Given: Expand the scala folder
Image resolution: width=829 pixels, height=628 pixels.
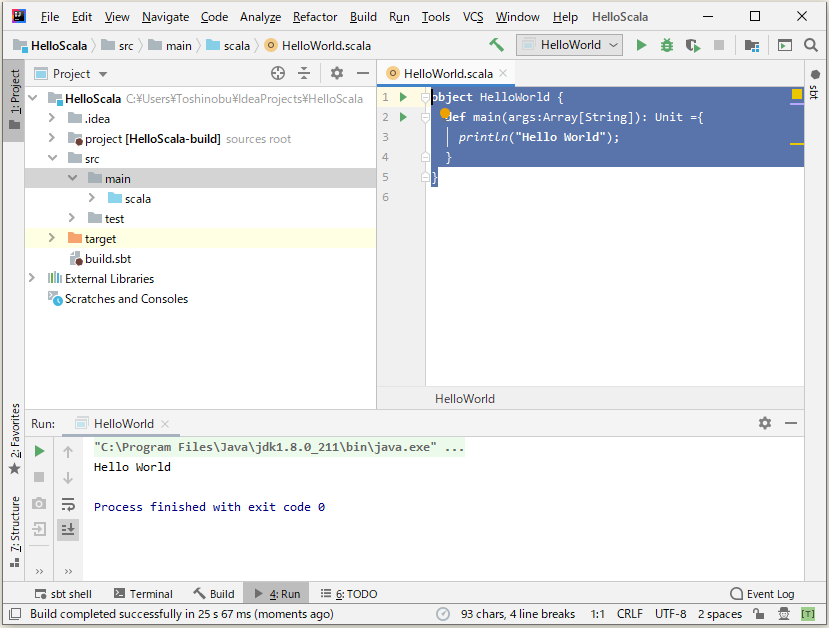Looking at the screenshot, I should pyautogui.click(x=92, y=198).
